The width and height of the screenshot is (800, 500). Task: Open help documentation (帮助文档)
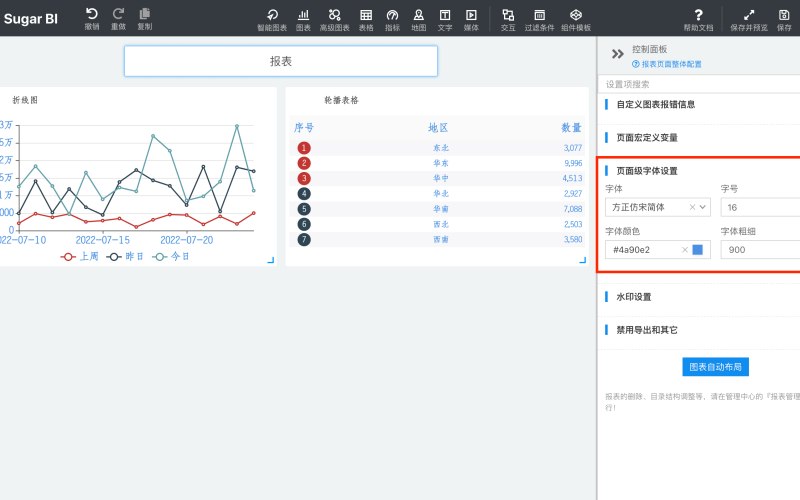[x=698, y=20]
